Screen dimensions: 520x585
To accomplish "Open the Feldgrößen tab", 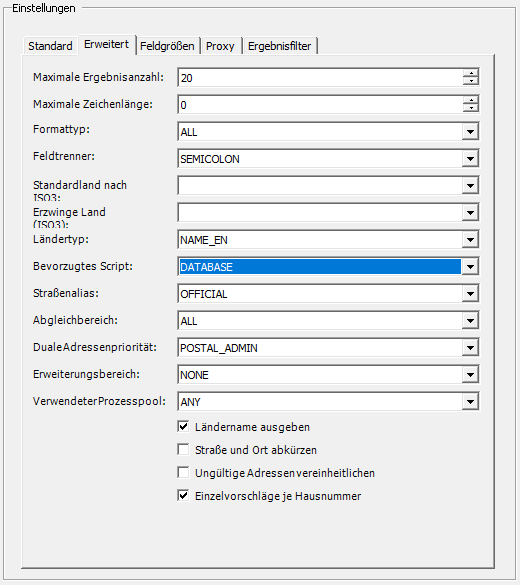I will tap(167, 46).
